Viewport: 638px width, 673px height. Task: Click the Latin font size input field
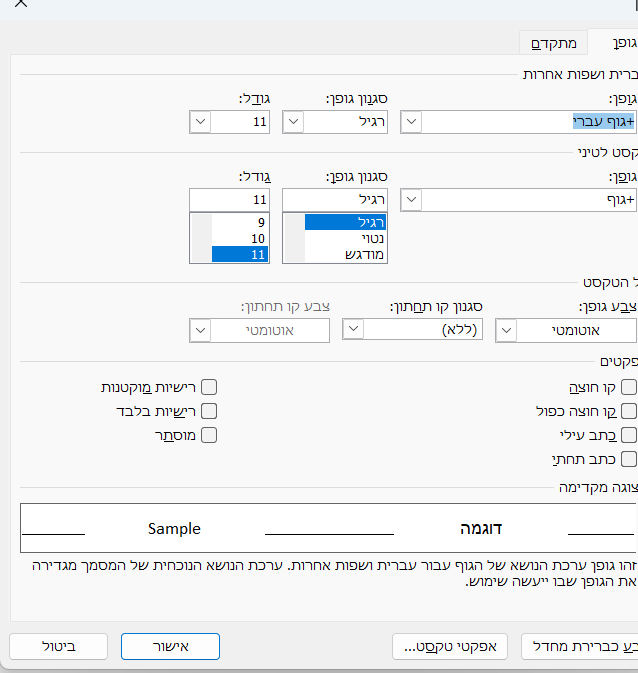coord(230,200)
